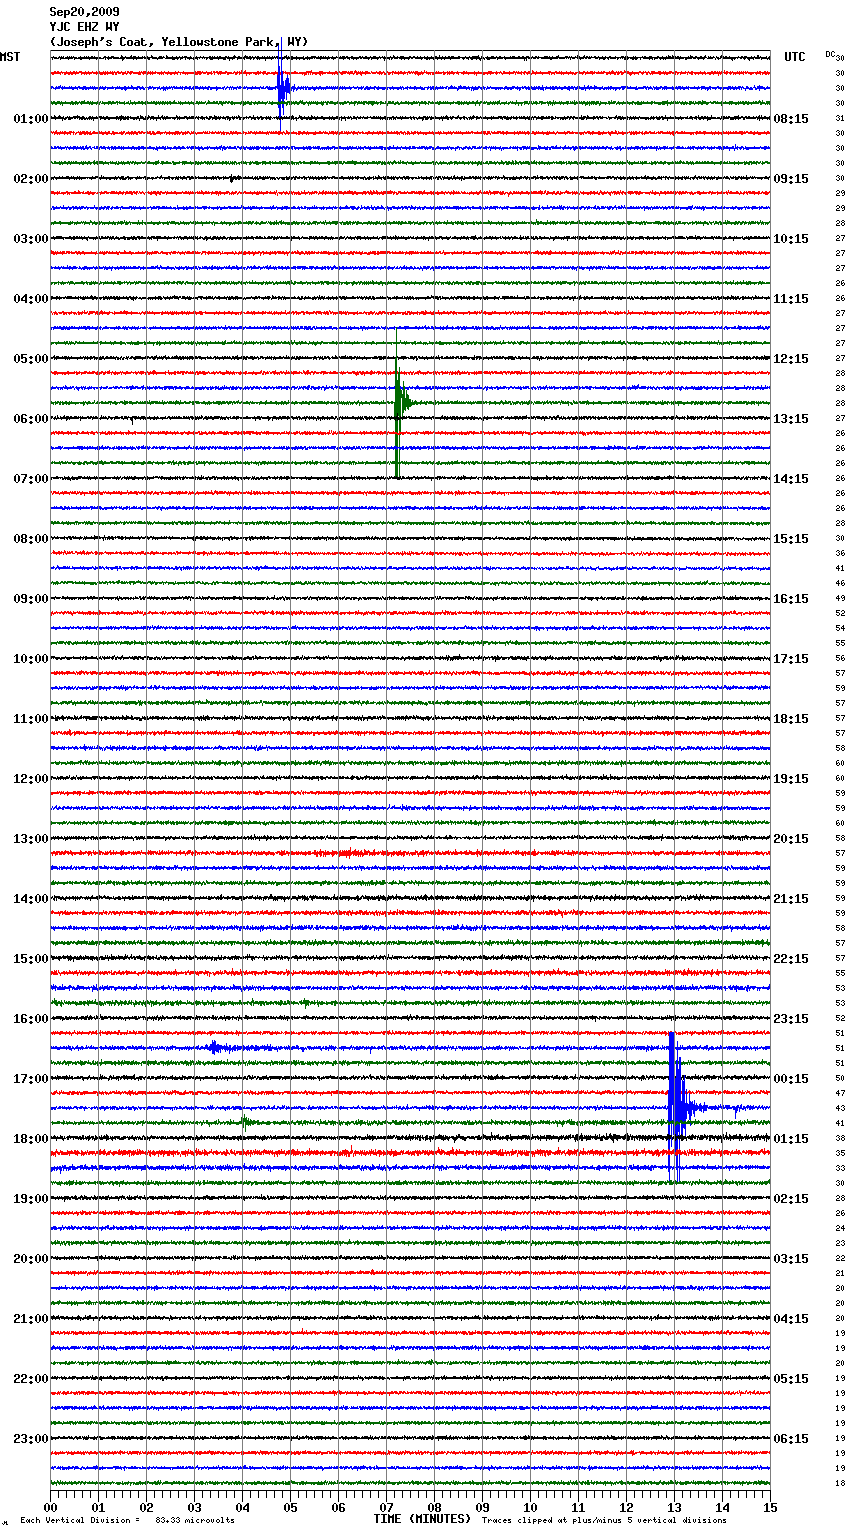Click the 09:15 UTC label

click(x=791, y=179)
